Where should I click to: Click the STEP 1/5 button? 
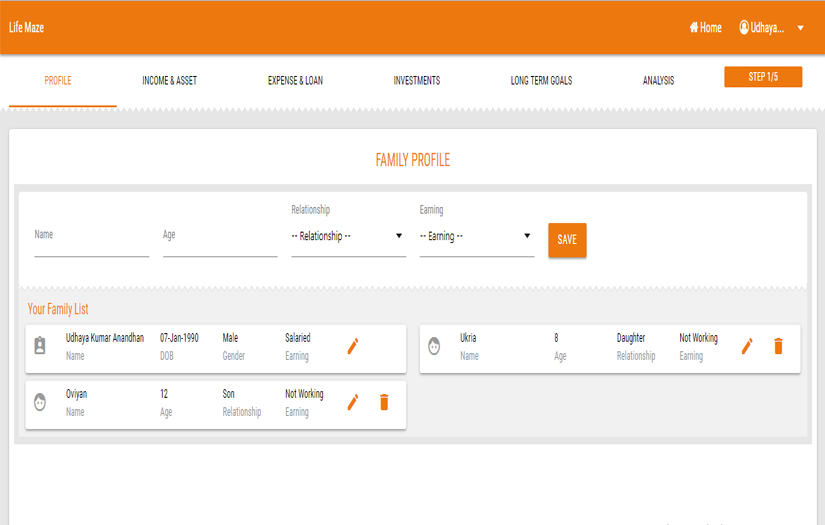[763, 77]
